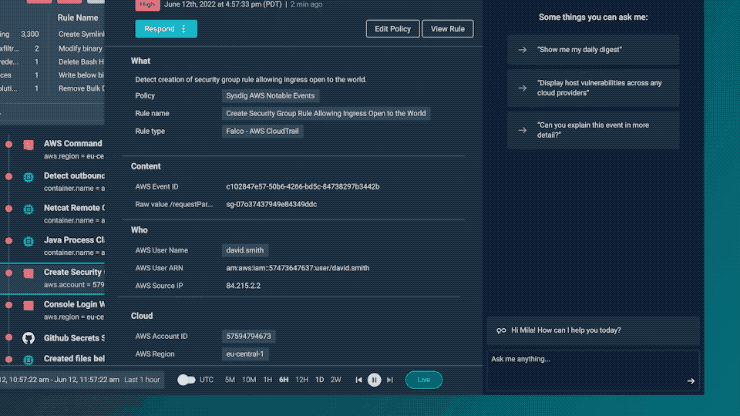Select the 10M time range
Viewport: 740px width, 416px height.
pos(249,380)
